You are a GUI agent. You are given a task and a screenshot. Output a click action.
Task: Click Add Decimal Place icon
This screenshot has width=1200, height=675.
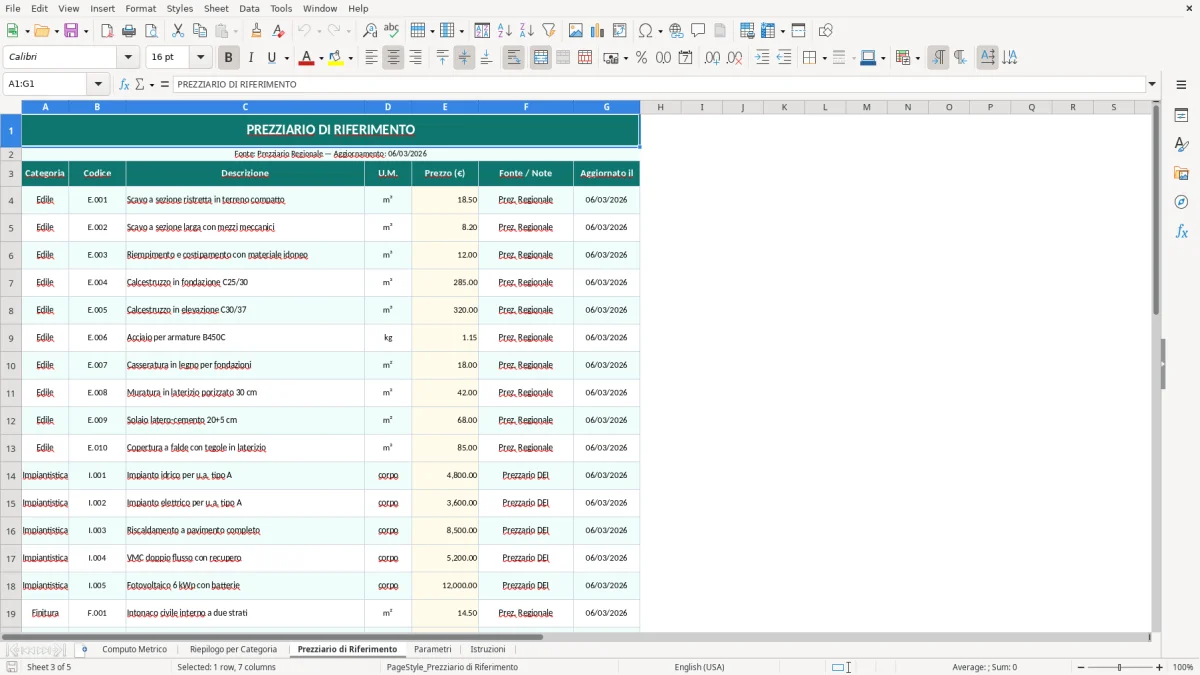[x=712, y=58]
